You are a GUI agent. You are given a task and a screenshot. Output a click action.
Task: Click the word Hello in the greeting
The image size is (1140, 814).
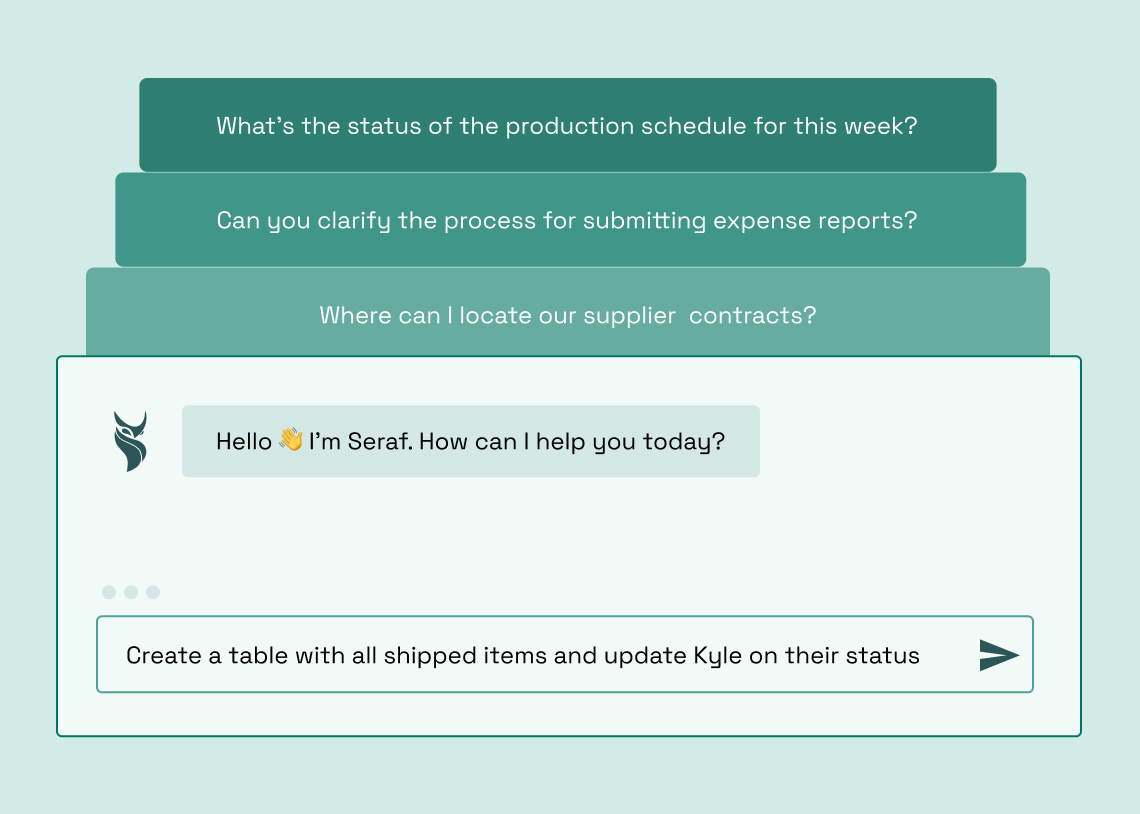click(x=244, y=441)
